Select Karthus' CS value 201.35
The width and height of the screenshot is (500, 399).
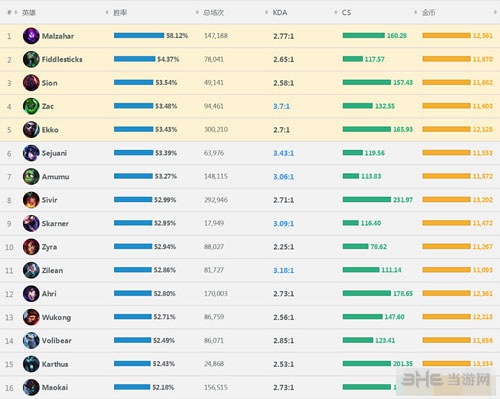(x=403, y=364)
